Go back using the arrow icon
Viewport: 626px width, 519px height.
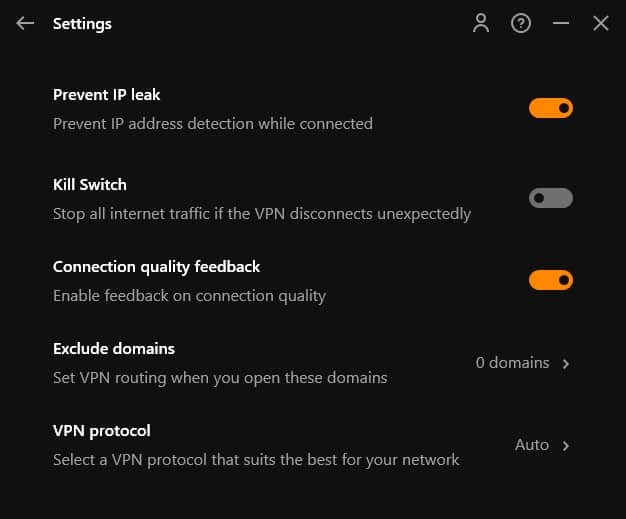(25, 23)
